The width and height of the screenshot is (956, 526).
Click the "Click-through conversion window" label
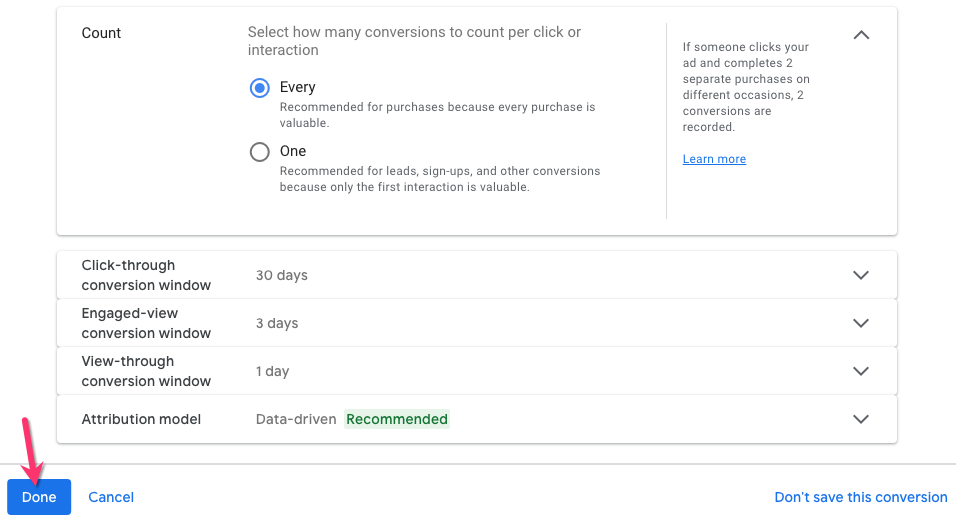pyautogui.click(x=146, y=275)
